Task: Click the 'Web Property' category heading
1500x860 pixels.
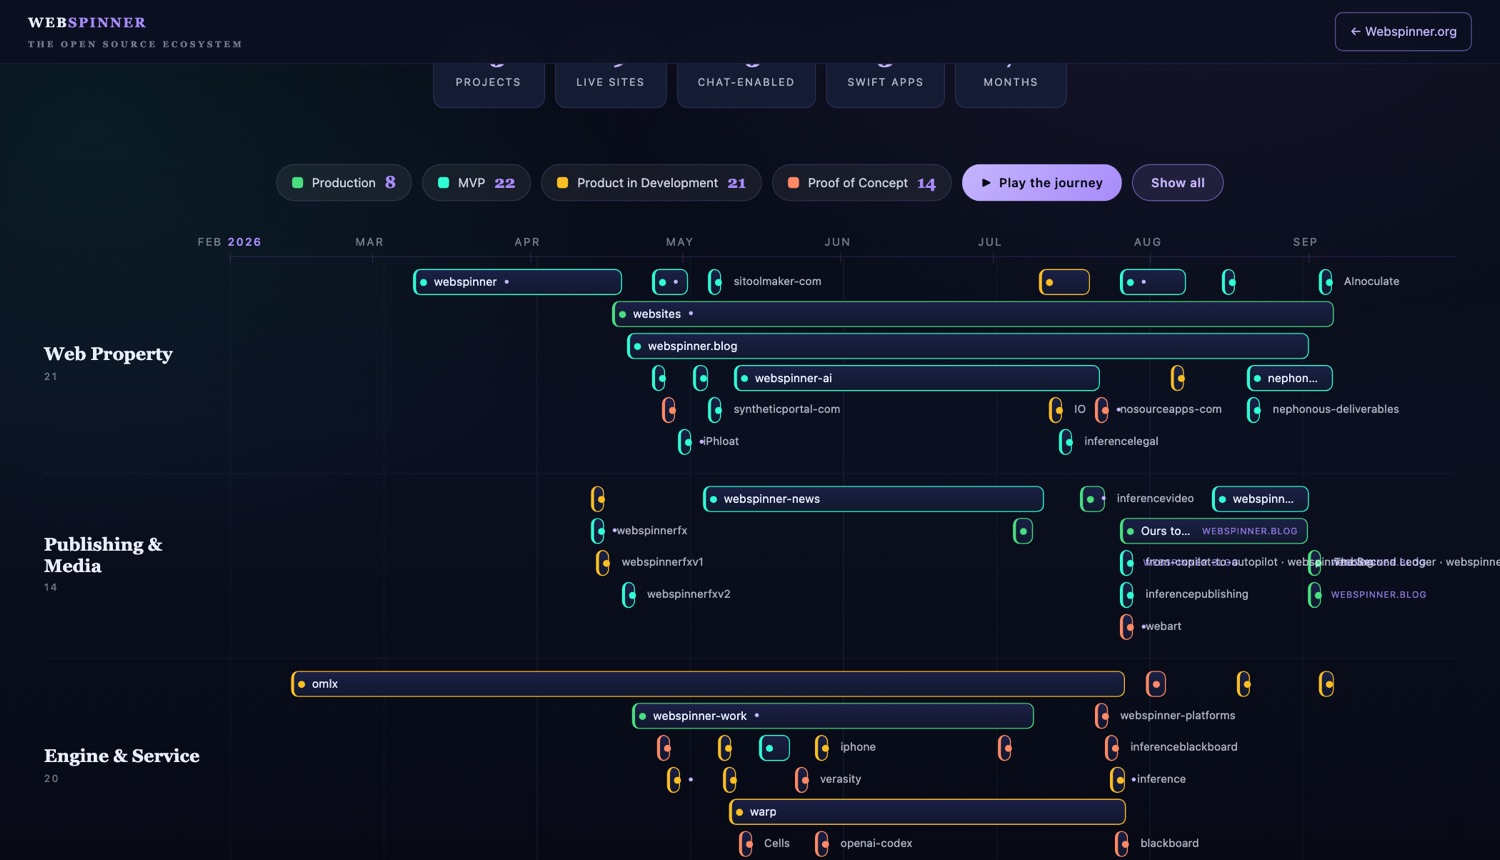Action: [108, 354]
